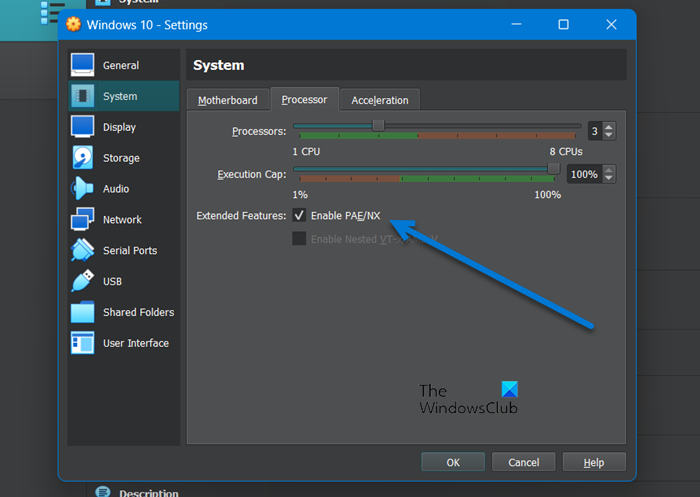Click the Cancel button
The image size is (700, 497).
524,462
